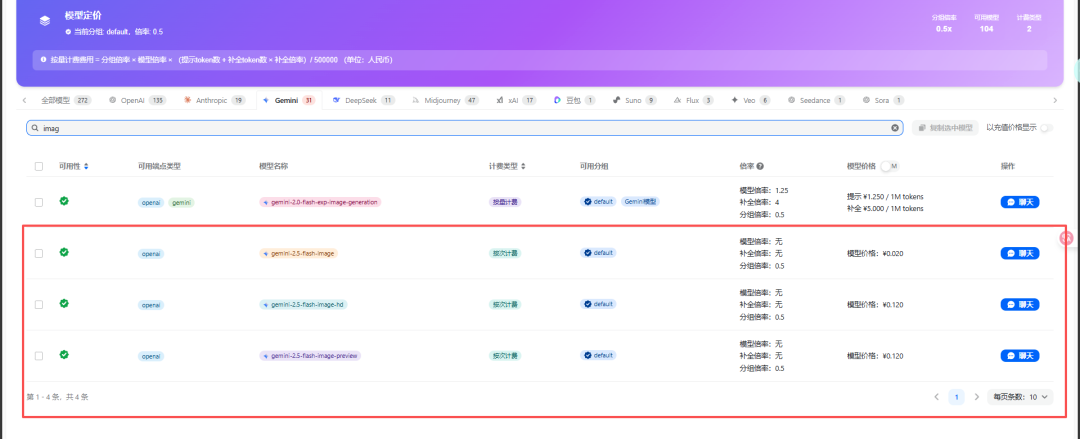Switch to 豆包 tab

pos(574,100)
